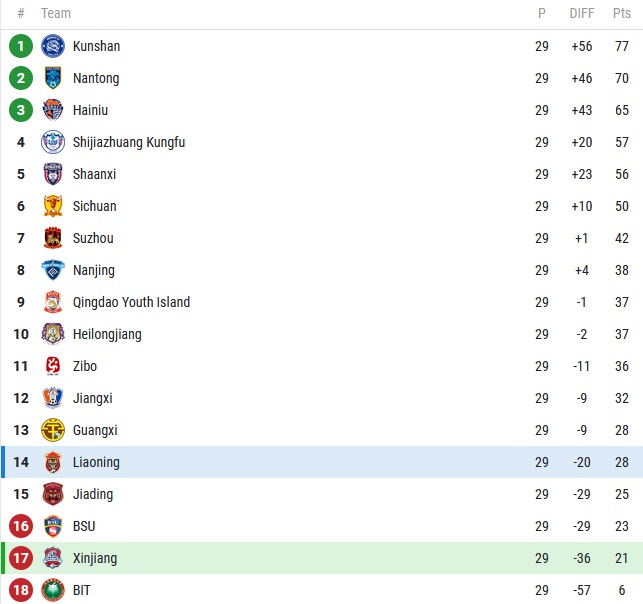The width and height of the screenshot is (643, 604).
Task: Click the Nantong team logo
Action: pyautogui.click(x=53, y=78)
